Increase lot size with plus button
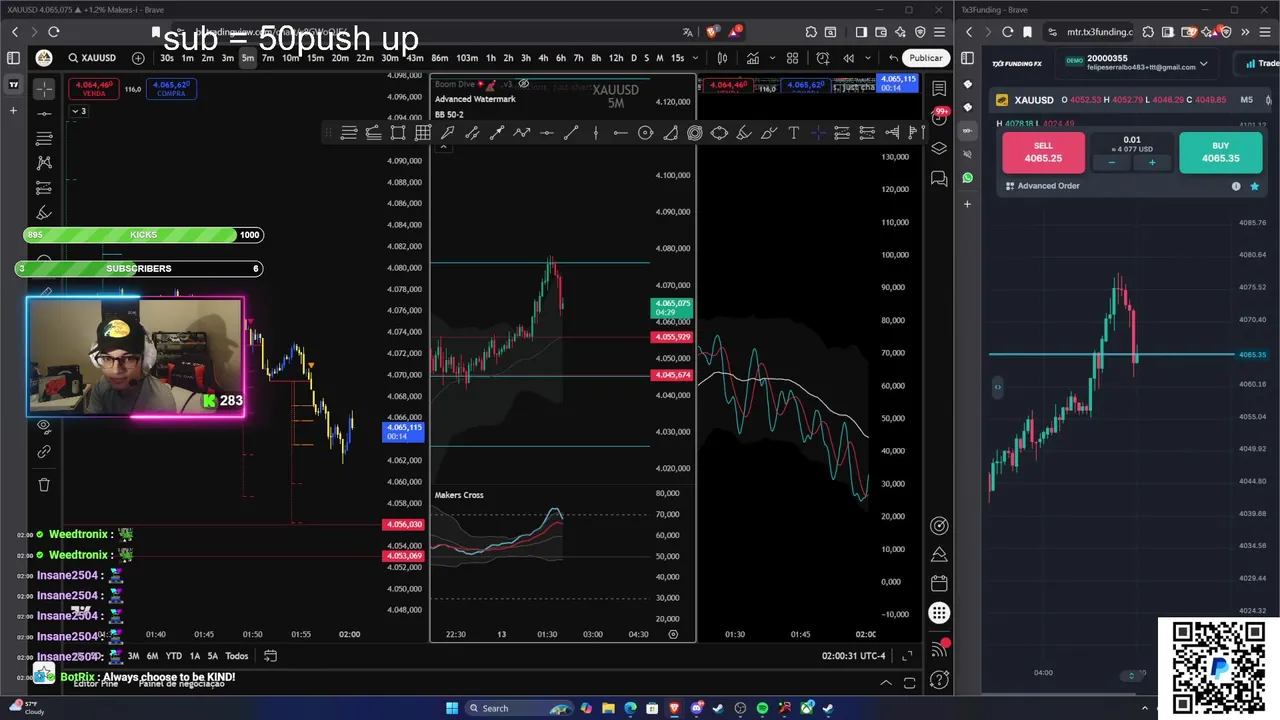The width and height of the screenshot is (1280, 720). pos(1152,163)
